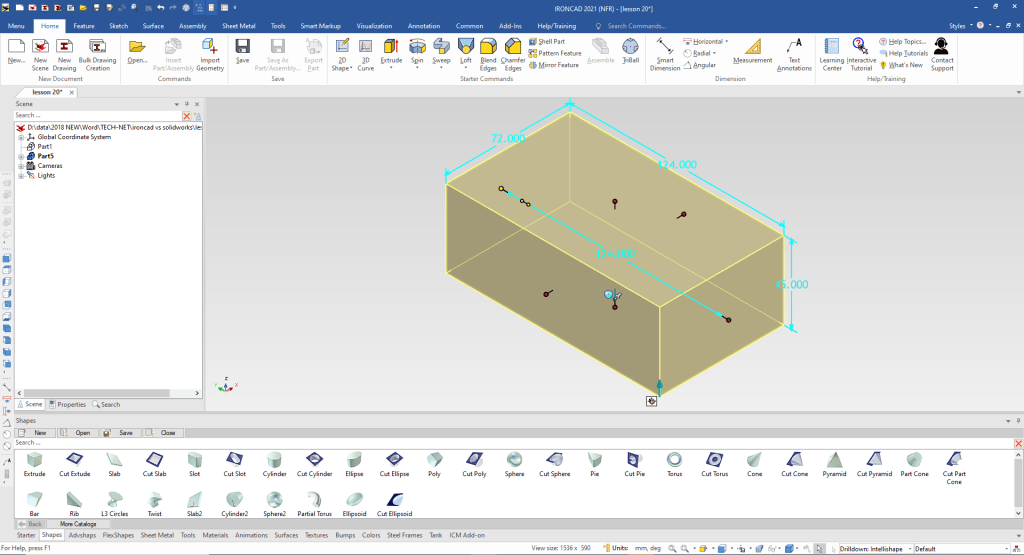Screen dimensions: 1024x555
Task: Click the Shell Part command
Action: coord(546,41)
